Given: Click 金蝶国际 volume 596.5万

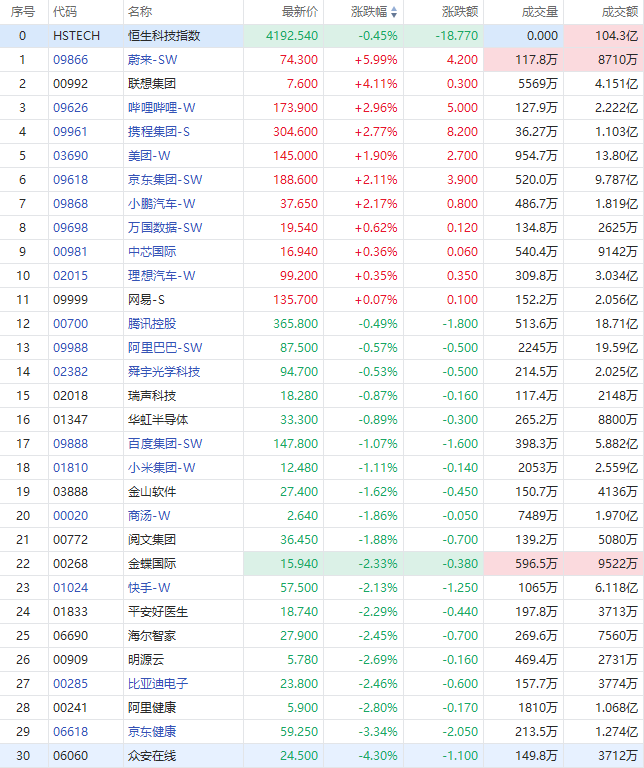Looking at the screenshot, I should (x=536, y=564).
